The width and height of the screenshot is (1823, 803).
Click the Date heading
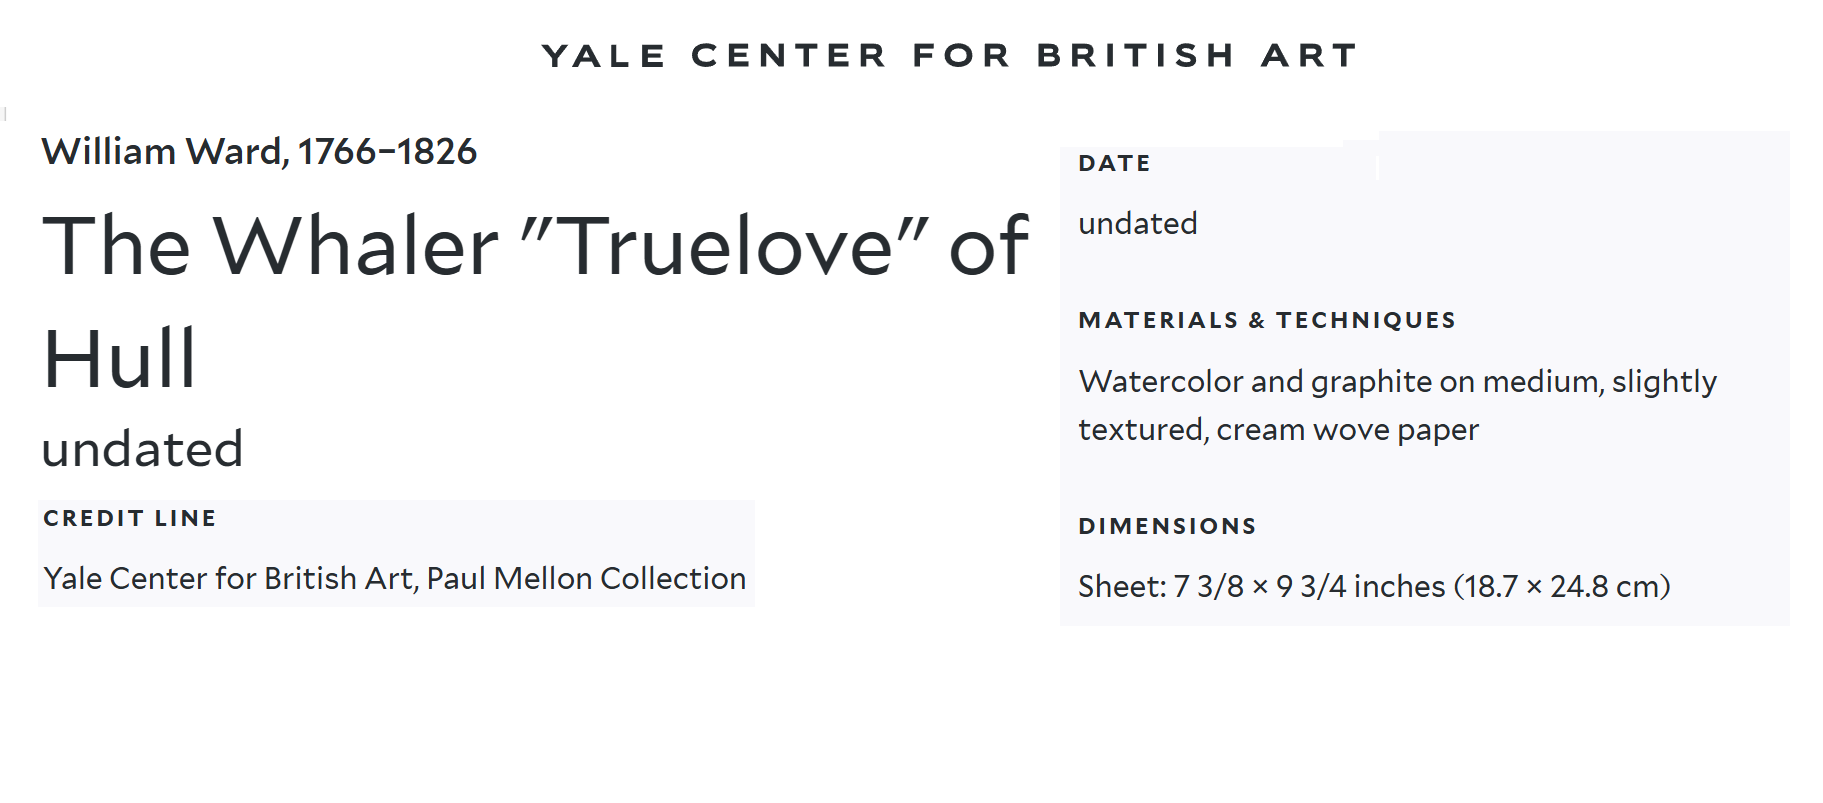[1114, 163]
